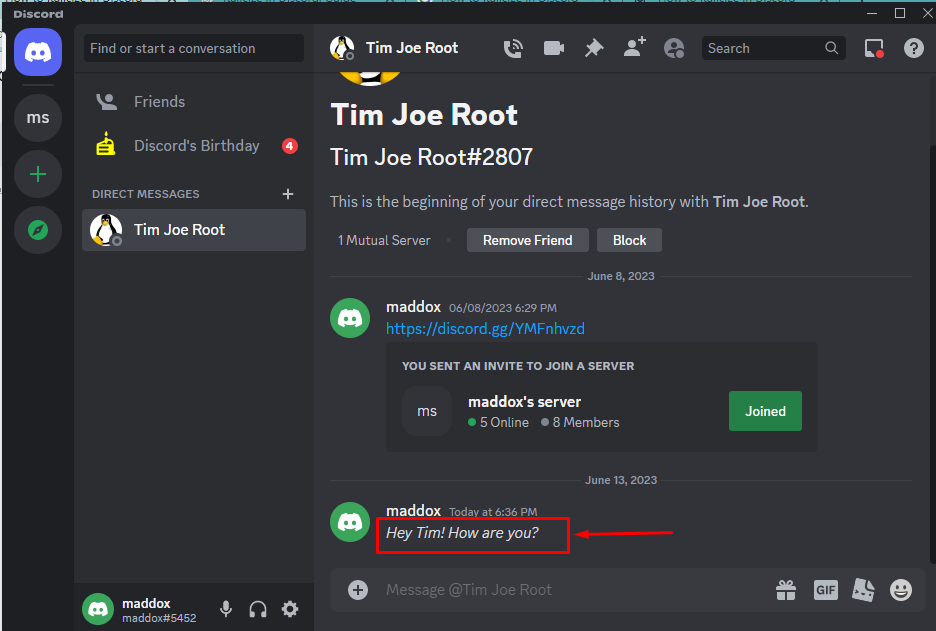Click maddox username on June 13 message
Viewport: 936px width, 631px height.
point(413,510)
